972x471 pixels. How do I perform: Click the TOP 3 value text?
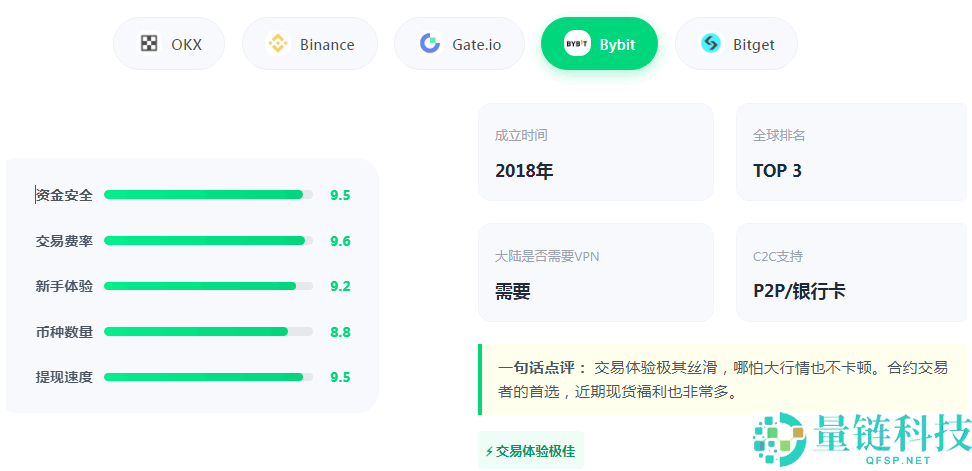(777, 171)
